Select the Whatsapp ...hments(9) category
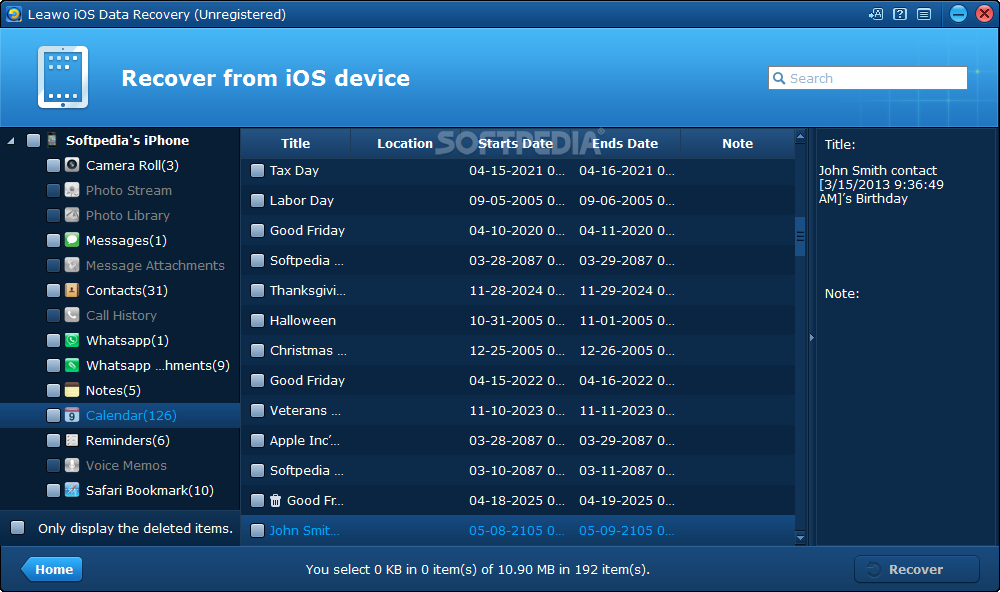The height and width of the screenshot is (592, 1000). click(158, 365)
